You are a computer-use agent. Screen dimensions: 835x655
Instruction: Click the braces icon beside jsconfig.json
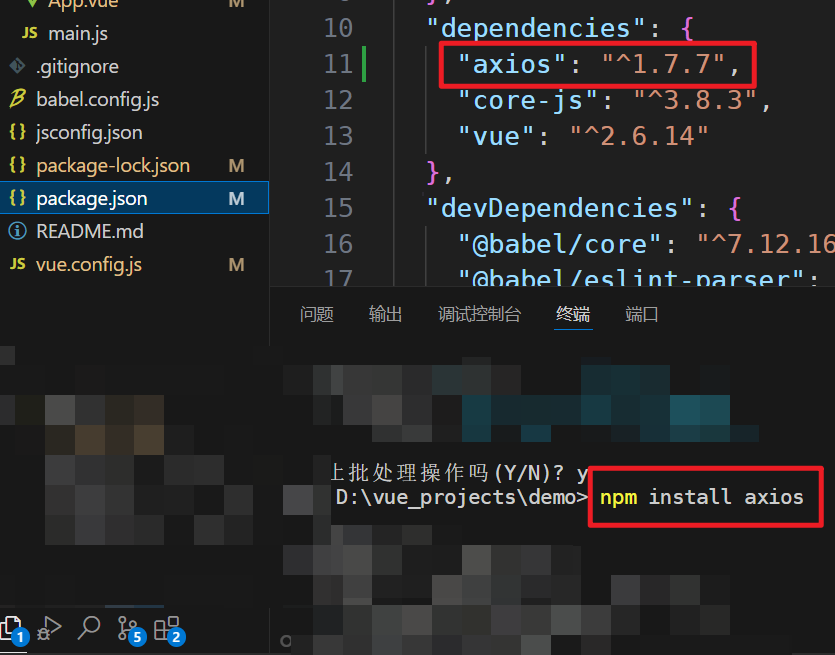(x=18, y=132)
